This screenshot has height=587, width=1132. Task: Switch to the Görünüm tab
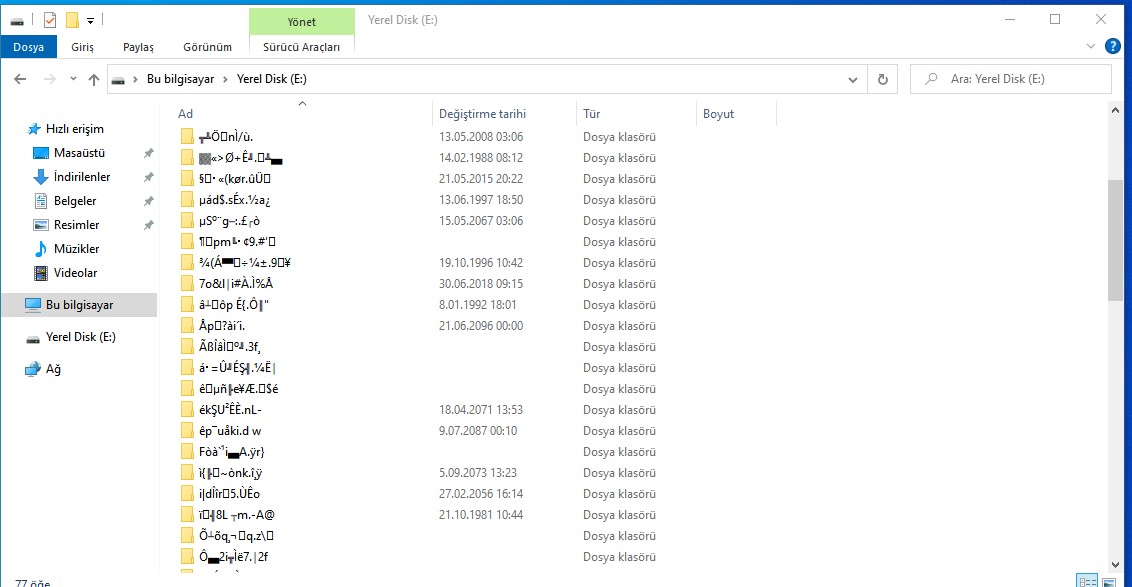click(x=207, y=47)
